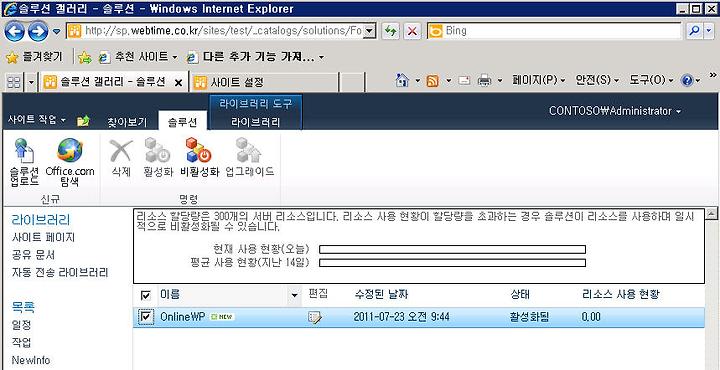Screen dimensions: 720x370
Task: Open the OnlineWP solution link
Action: coord(182,317)
